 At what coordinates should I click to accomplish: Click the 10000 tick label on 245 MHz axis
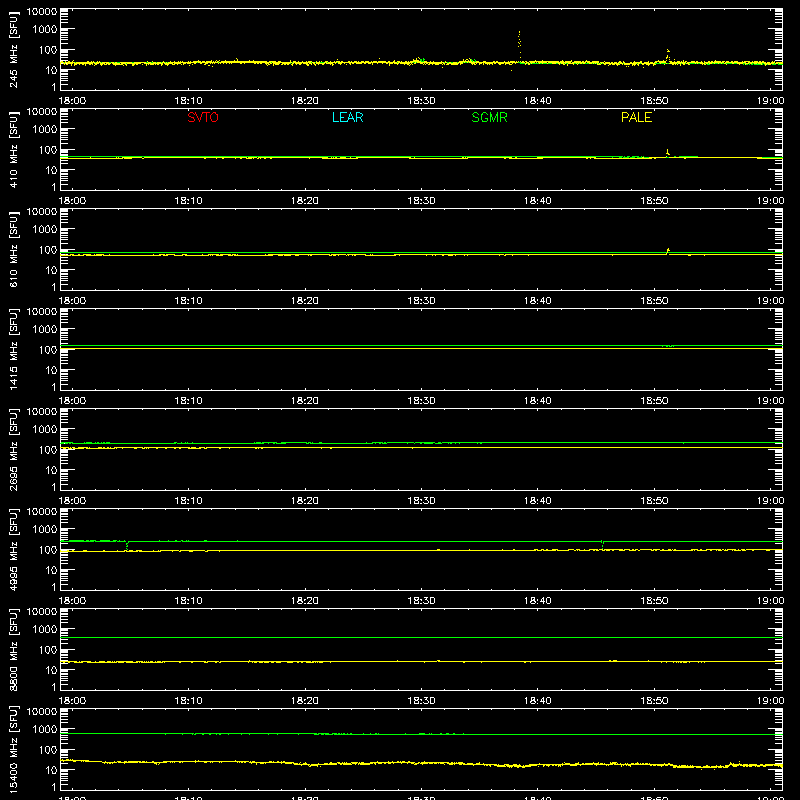click(x=42, y=12)
